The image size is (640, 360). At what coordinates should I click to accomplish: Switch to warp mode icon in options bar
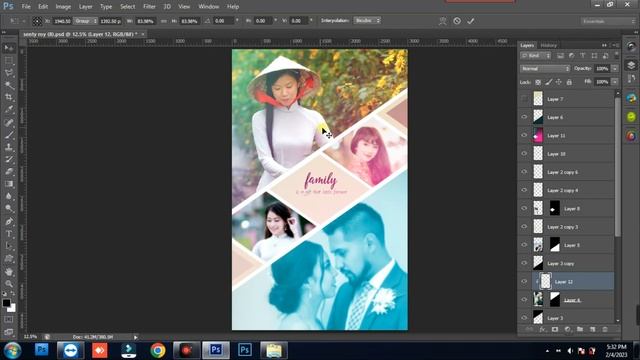[x=442, y=21]
